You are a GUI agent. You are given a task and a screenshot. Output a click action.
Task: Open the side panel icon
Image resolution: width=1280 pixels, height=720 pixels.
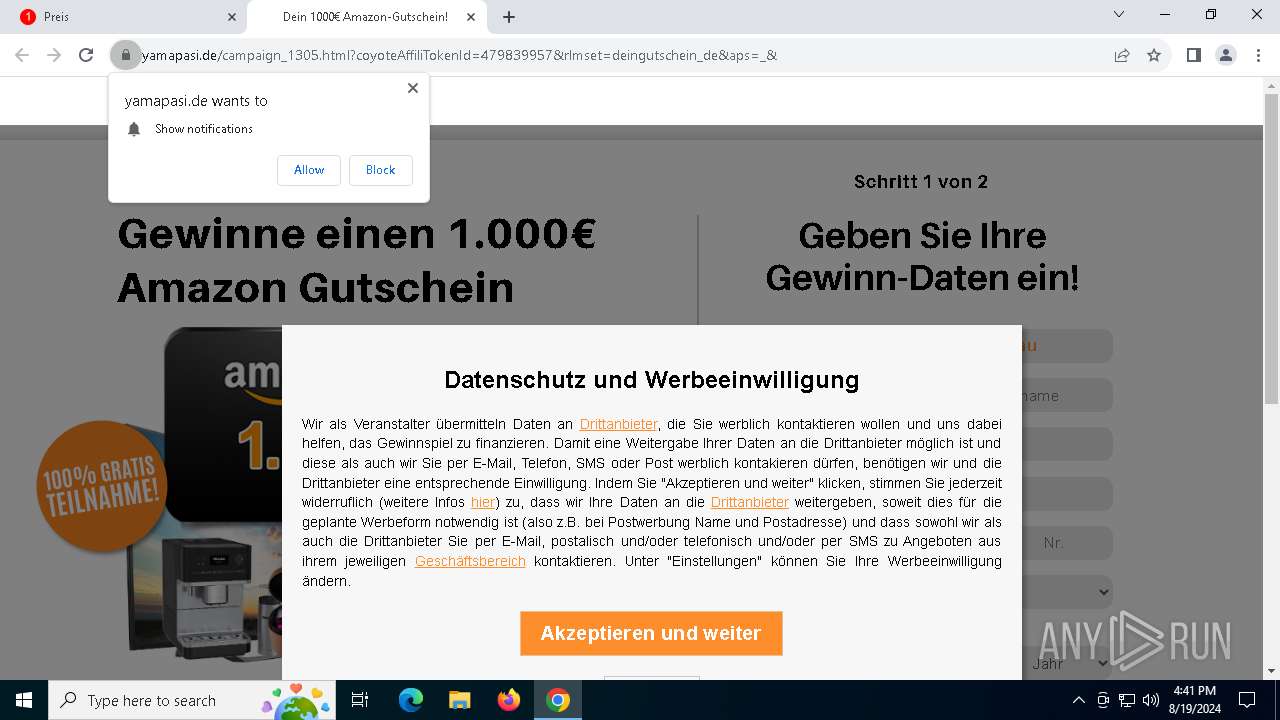click(1193, 55)
